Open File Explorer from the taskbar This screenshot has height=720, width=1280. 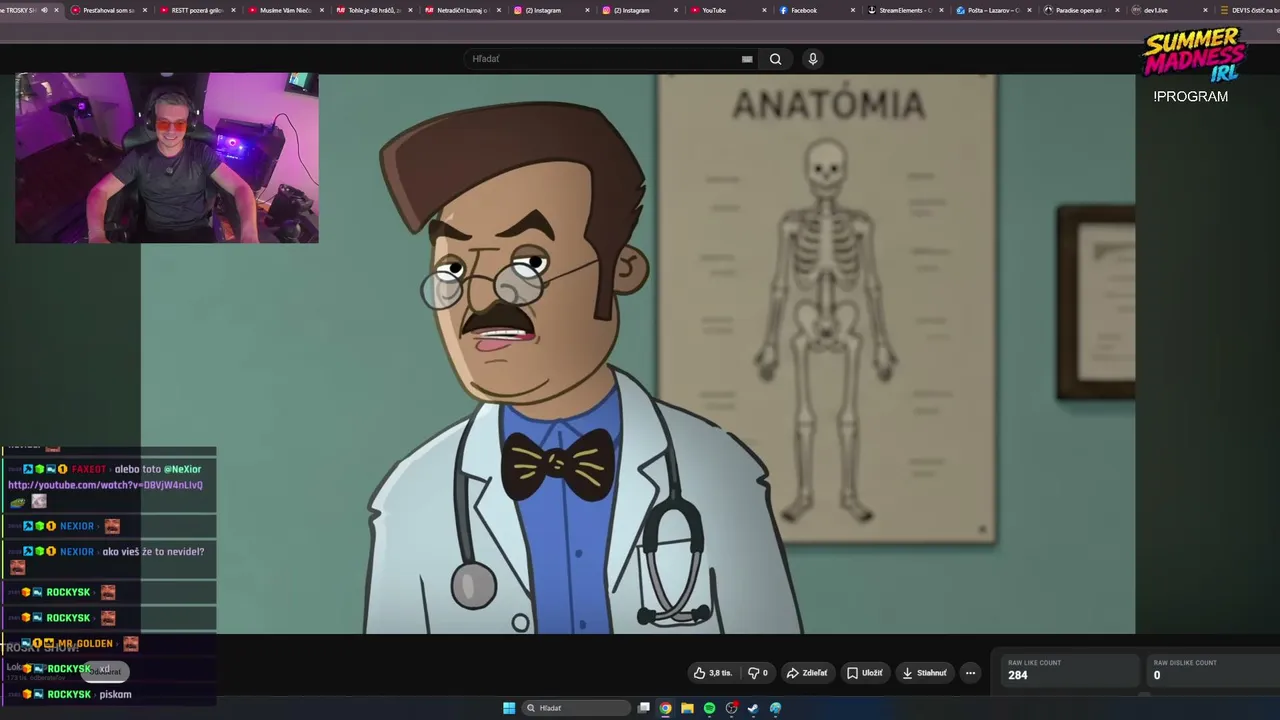pos(688,708)
